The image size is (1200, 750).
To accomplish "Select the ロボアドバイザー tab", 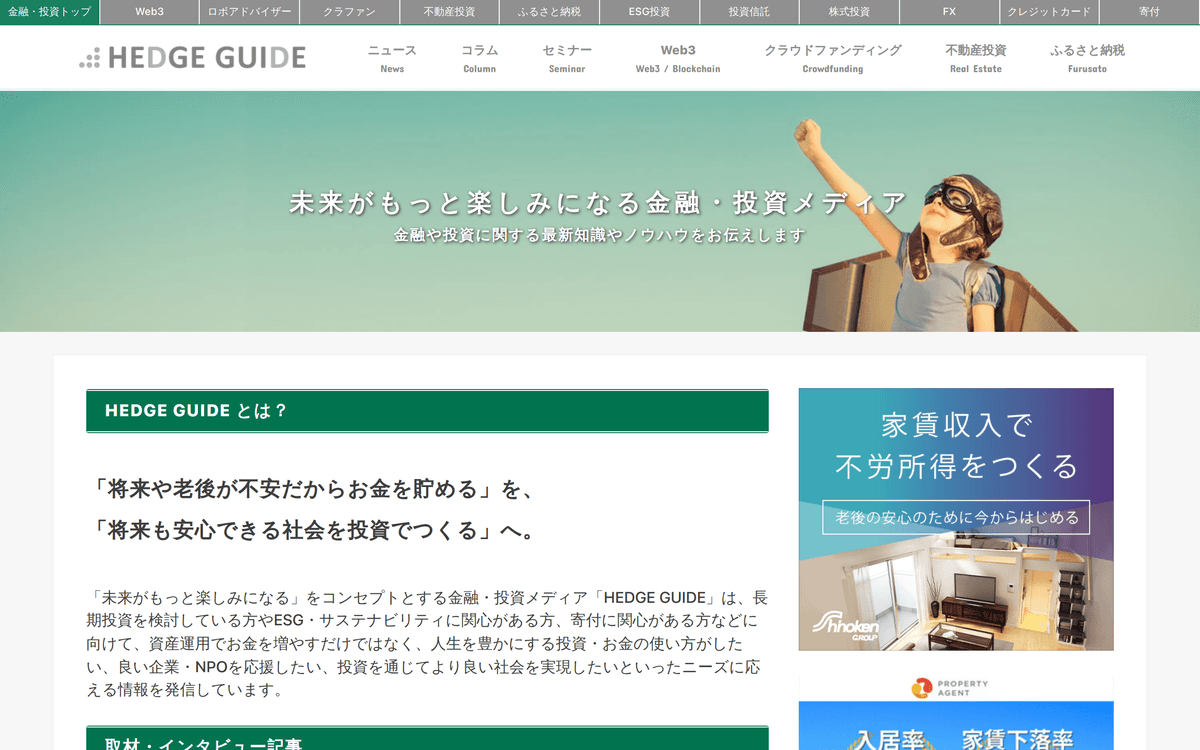I will pos(250,12).
